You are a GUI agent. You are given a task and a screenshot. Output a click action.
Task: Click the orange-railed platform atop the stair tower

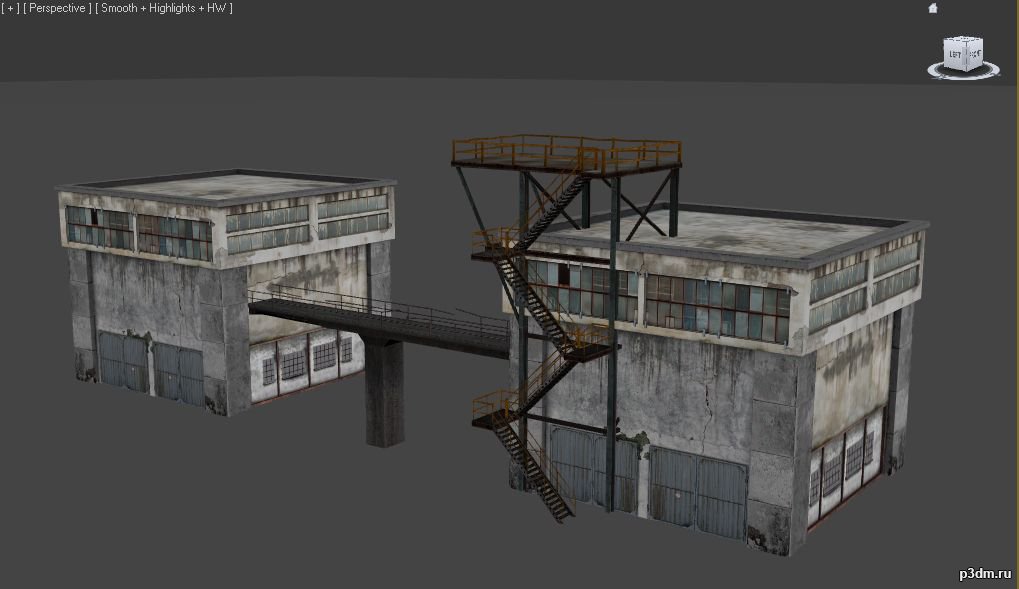click(x=567, y=153)
